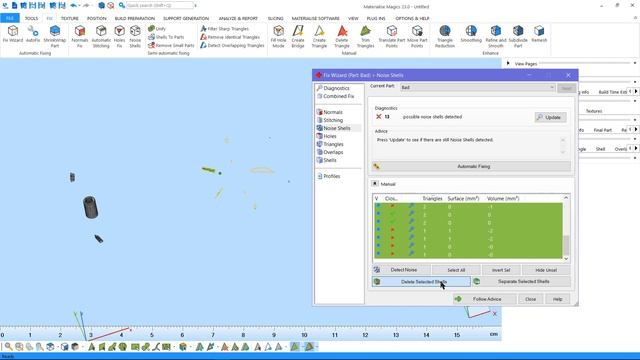Click Remove Small Parts command
Screen dimensions: 640x360
click(x=171, y=45)
